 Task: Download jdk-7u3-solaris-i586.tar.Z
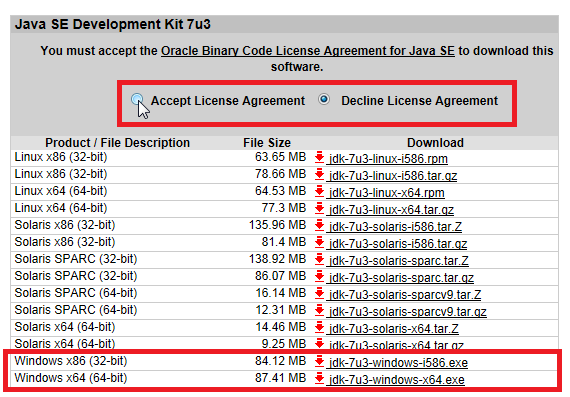[396, 227]
